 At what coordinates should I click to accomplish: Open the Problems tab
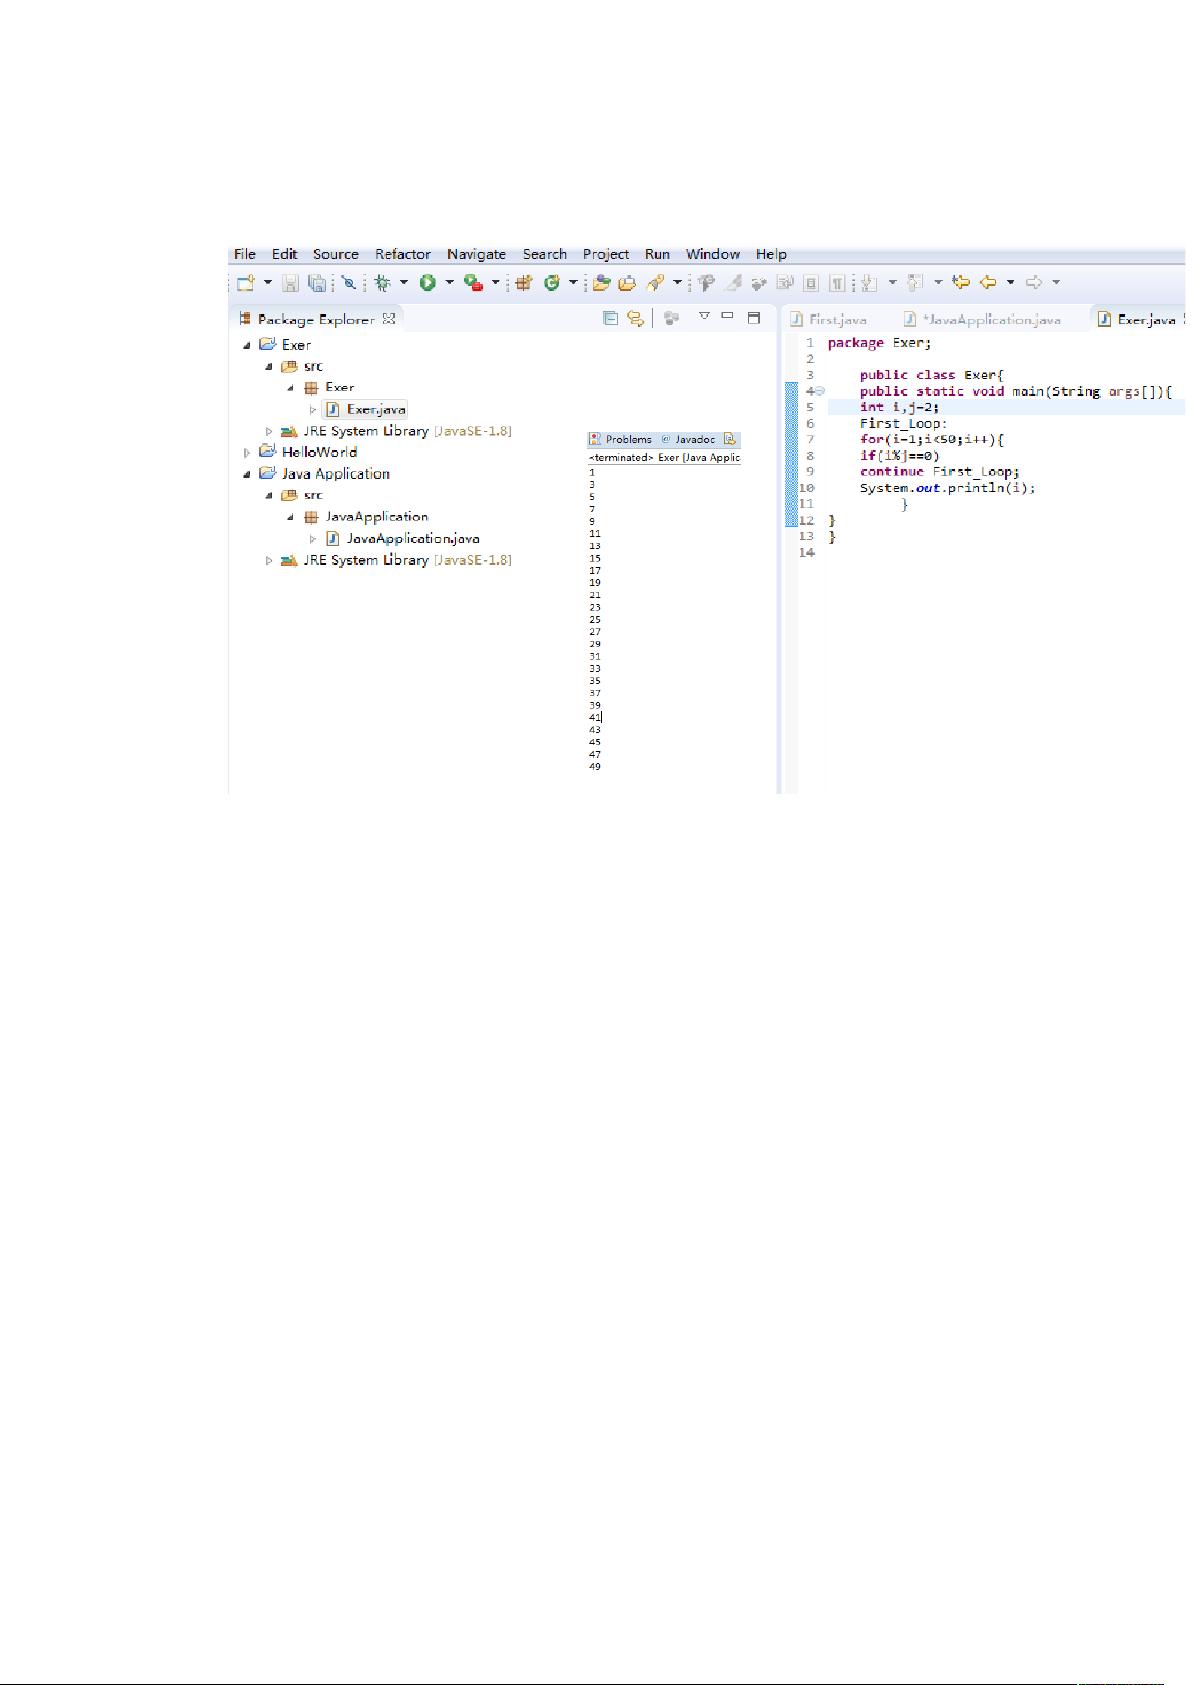point(621,439)
